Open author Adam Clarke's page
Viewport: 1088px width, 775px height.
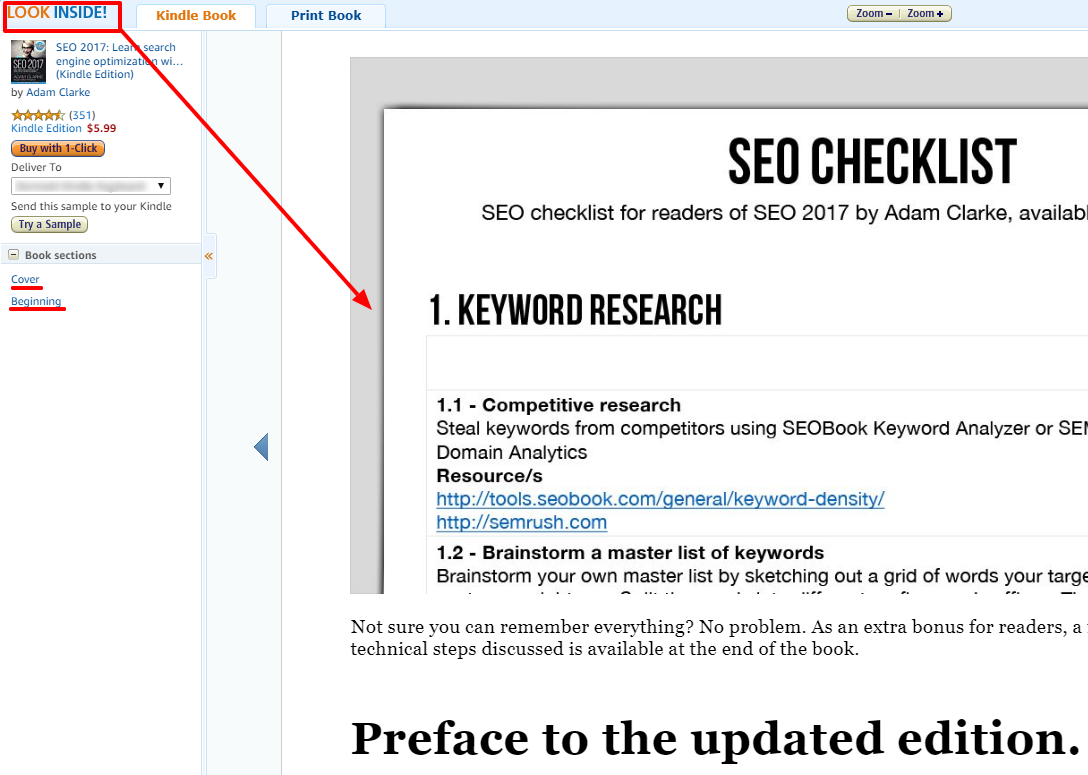click(x=58, y=92)
